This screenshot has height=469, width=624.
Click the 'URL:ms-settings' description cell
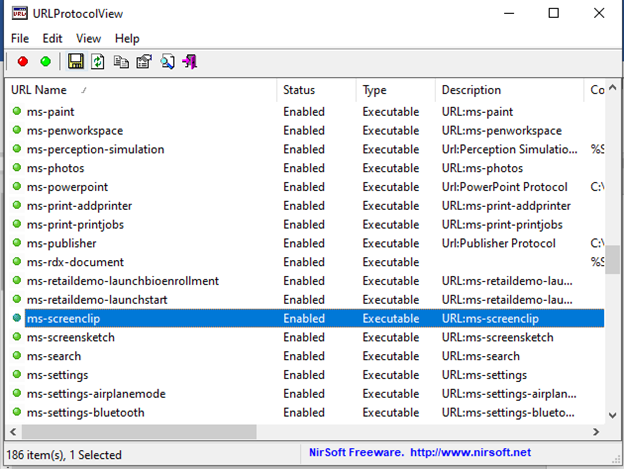484,375
